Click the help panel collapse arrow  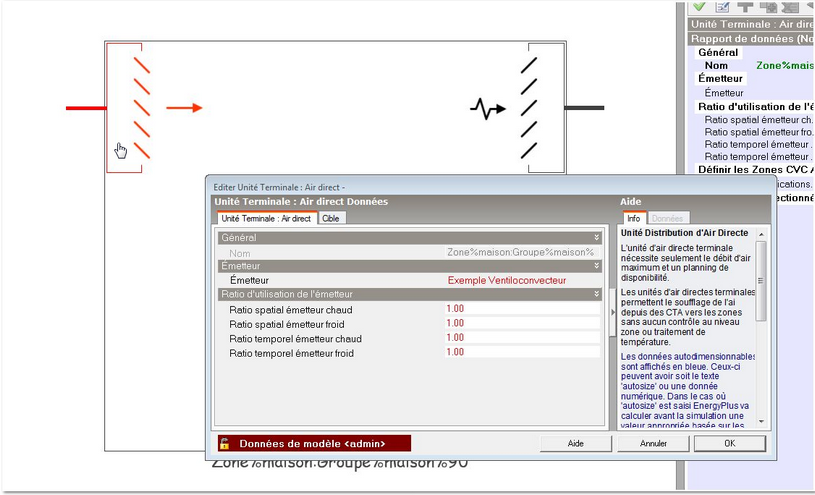612,313
